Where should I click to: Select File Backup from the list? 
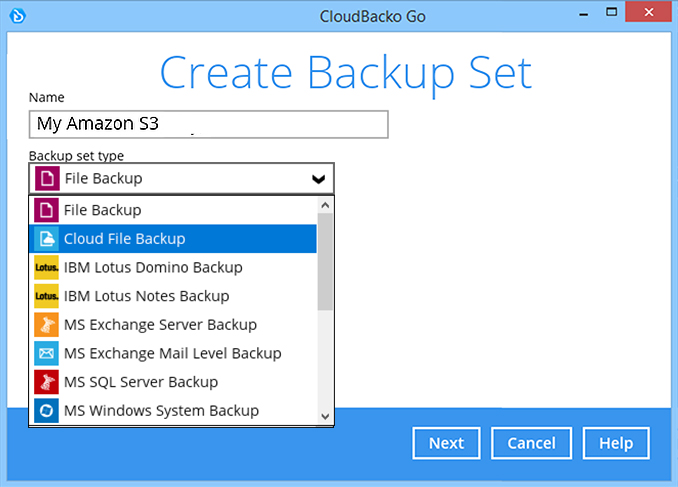(173, 210)
